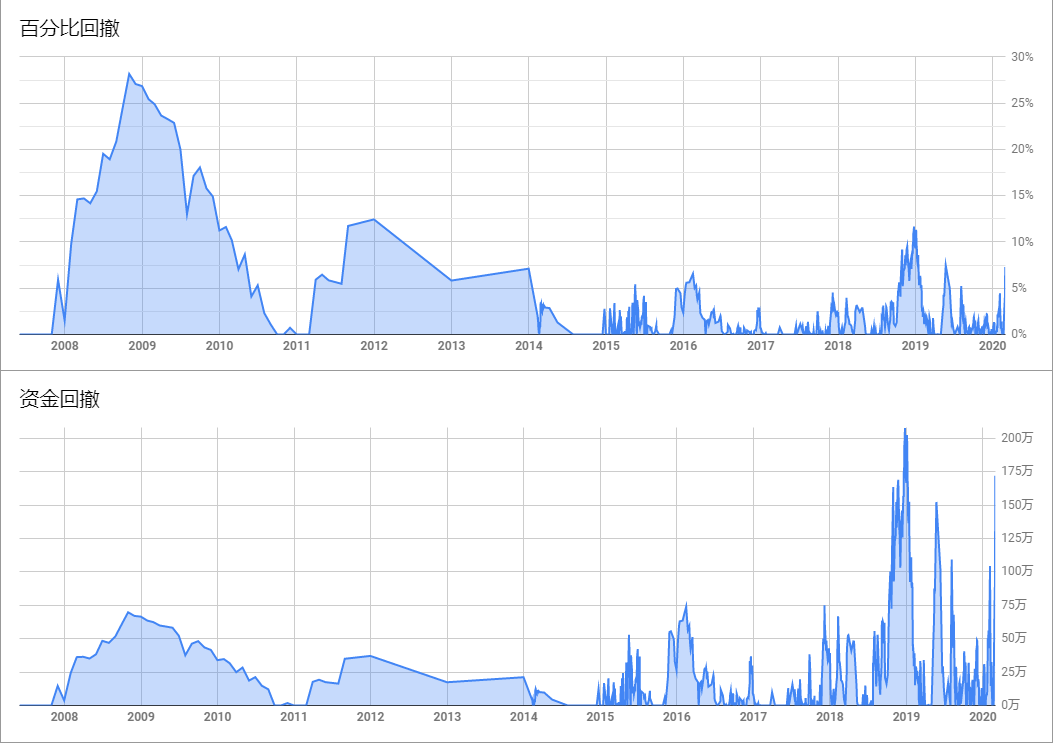Click the 2013 data point in the bottom chart

pyautogui.click(x=447, y=682)
